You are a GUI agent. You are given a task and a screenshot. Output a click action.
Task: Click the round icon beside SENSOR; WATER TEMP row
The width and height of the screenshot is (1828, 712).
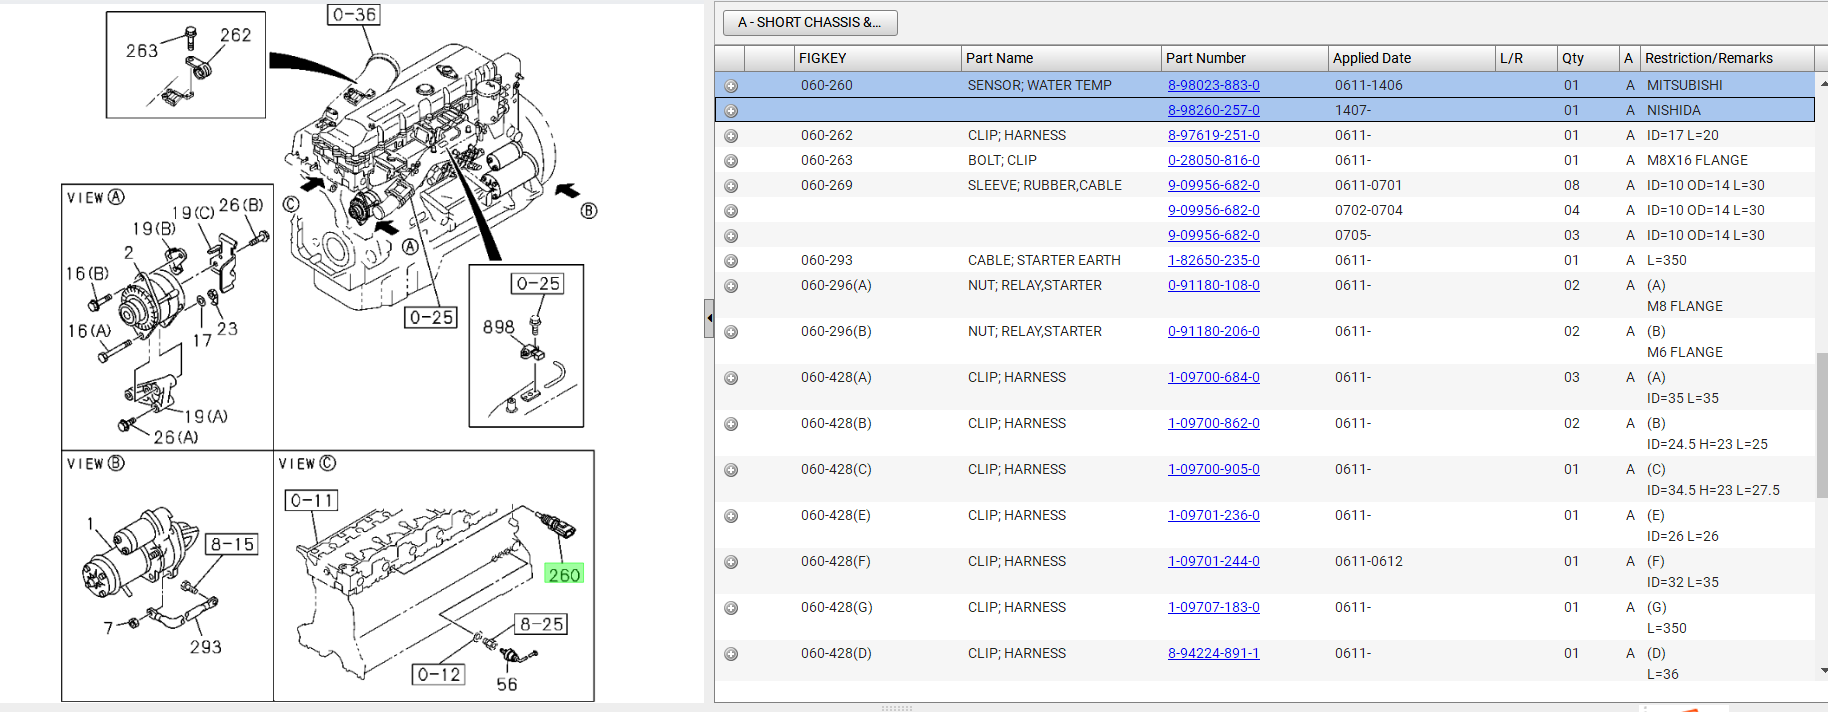pos(731,86)
